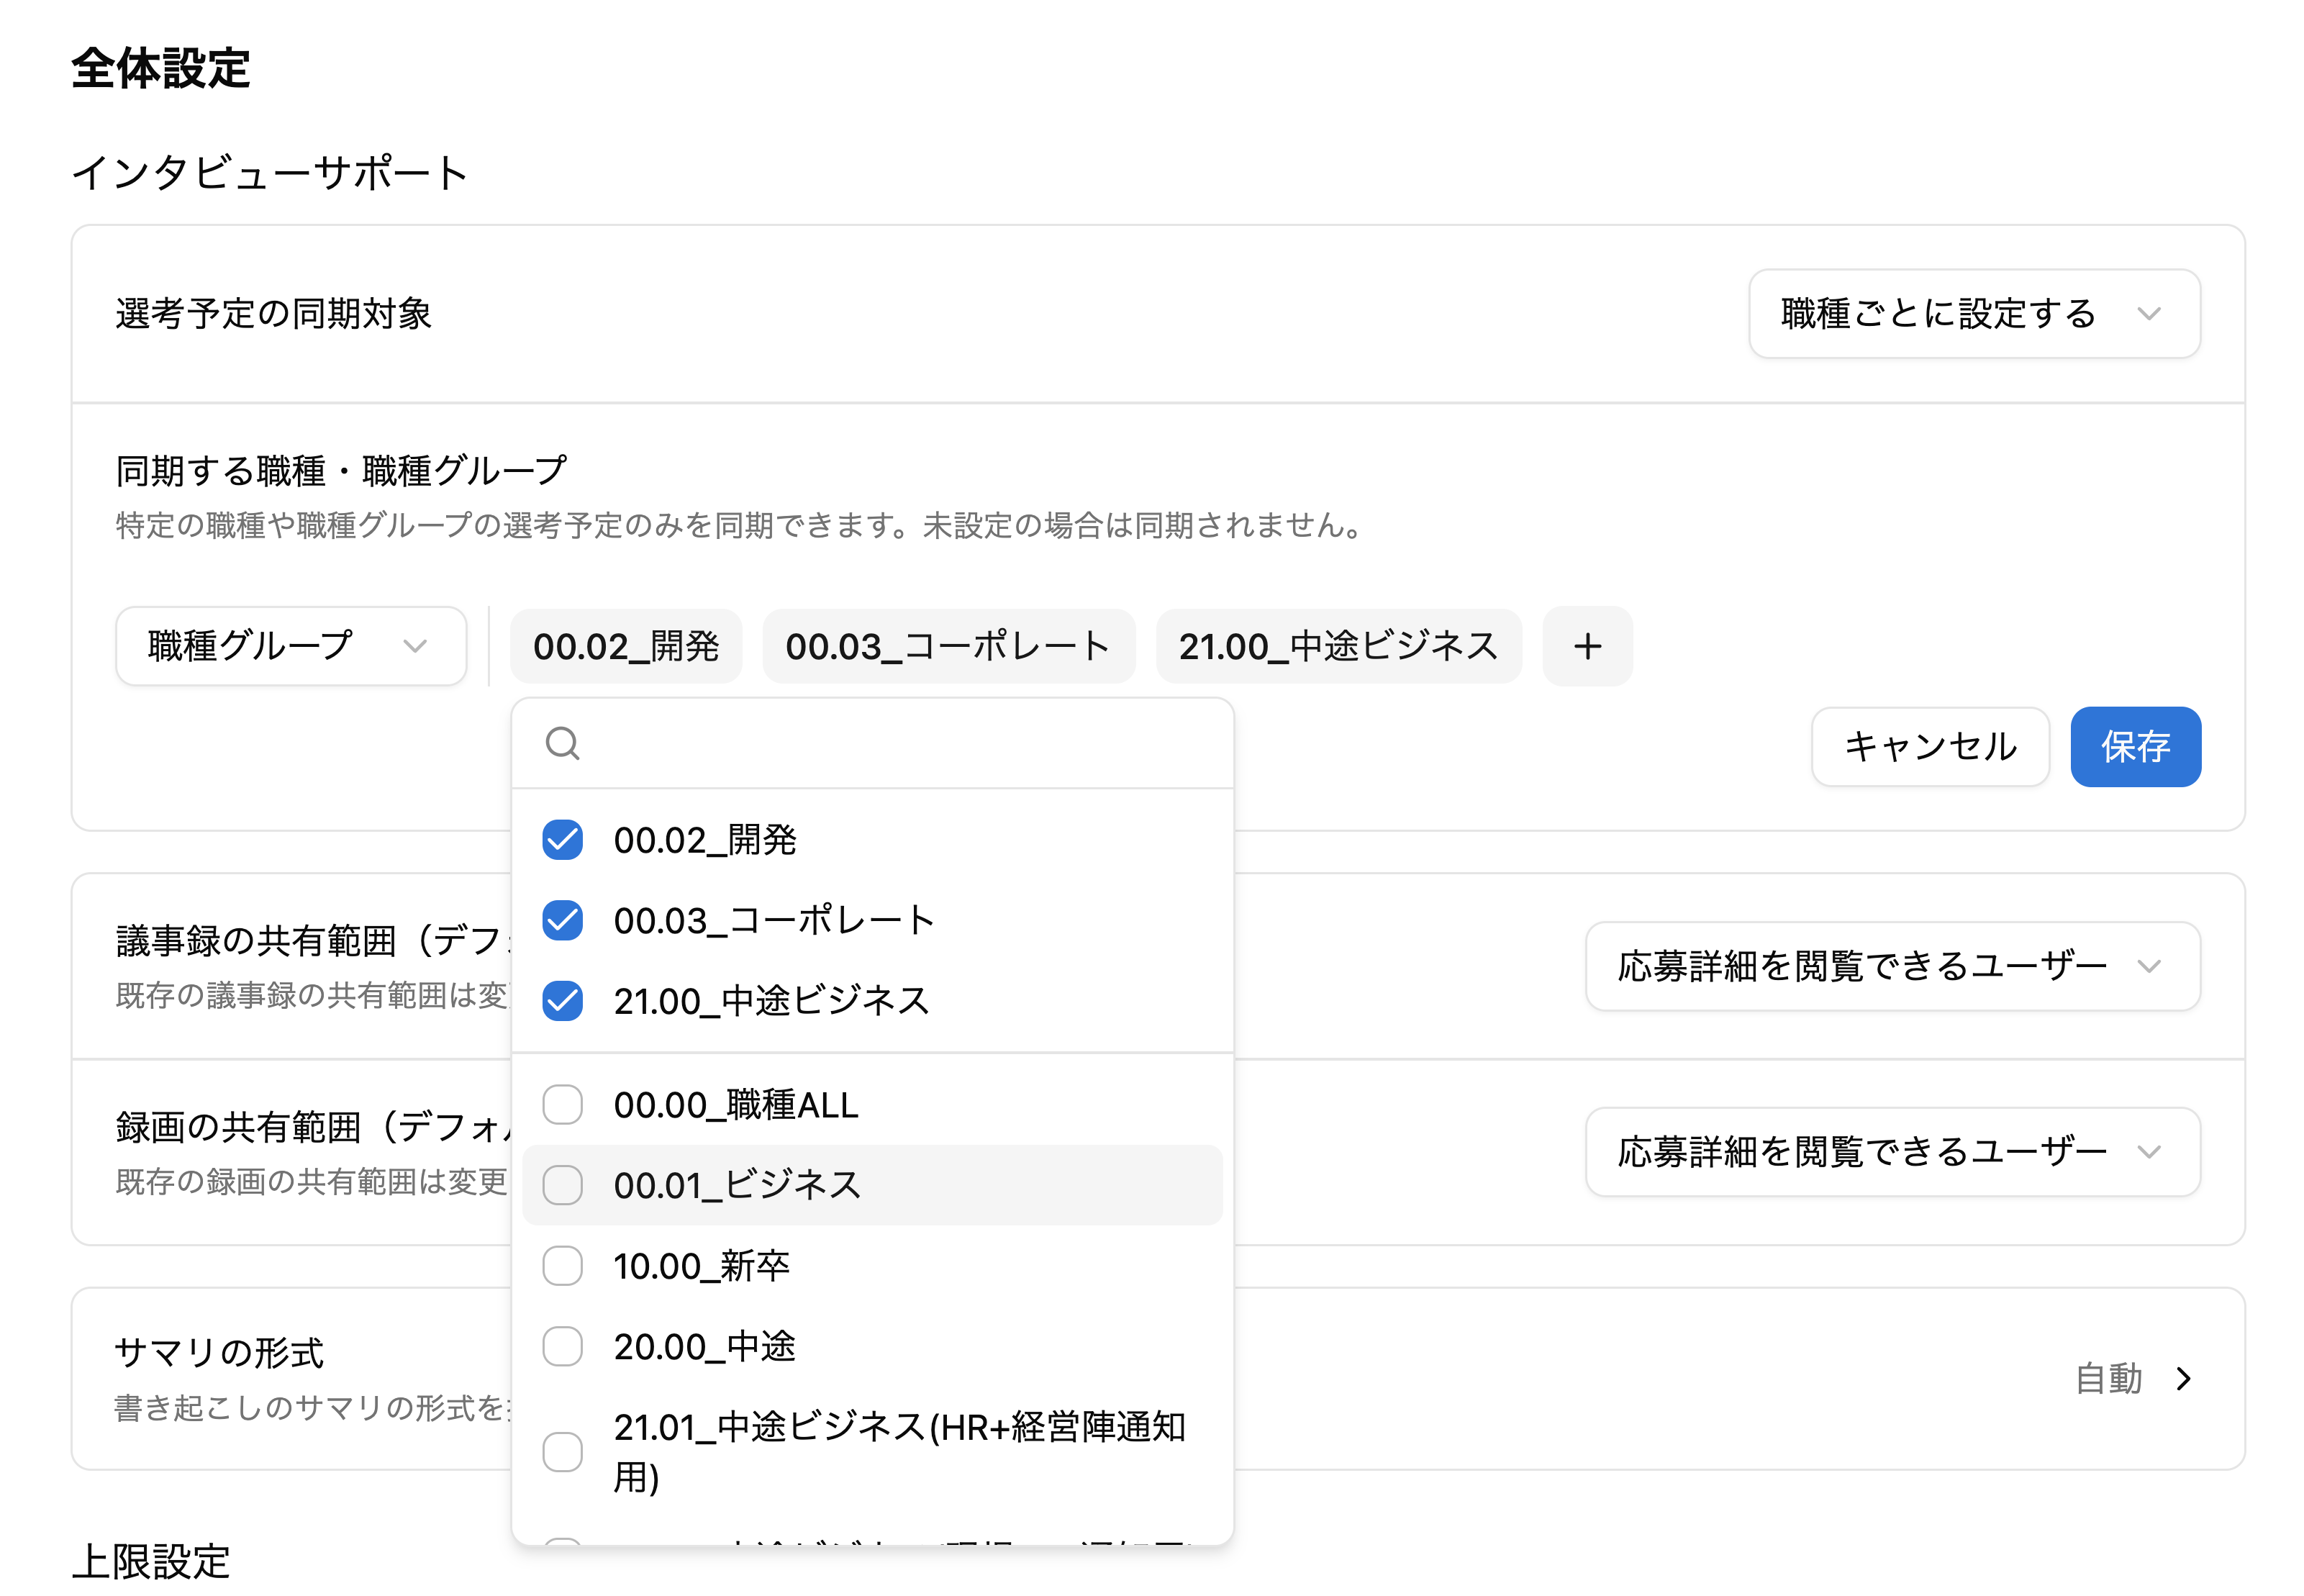Screen dimensions: 2304x1596
Task: Click the 21.00_中途ビジネス selected tag
Action: click(1338, 646)
